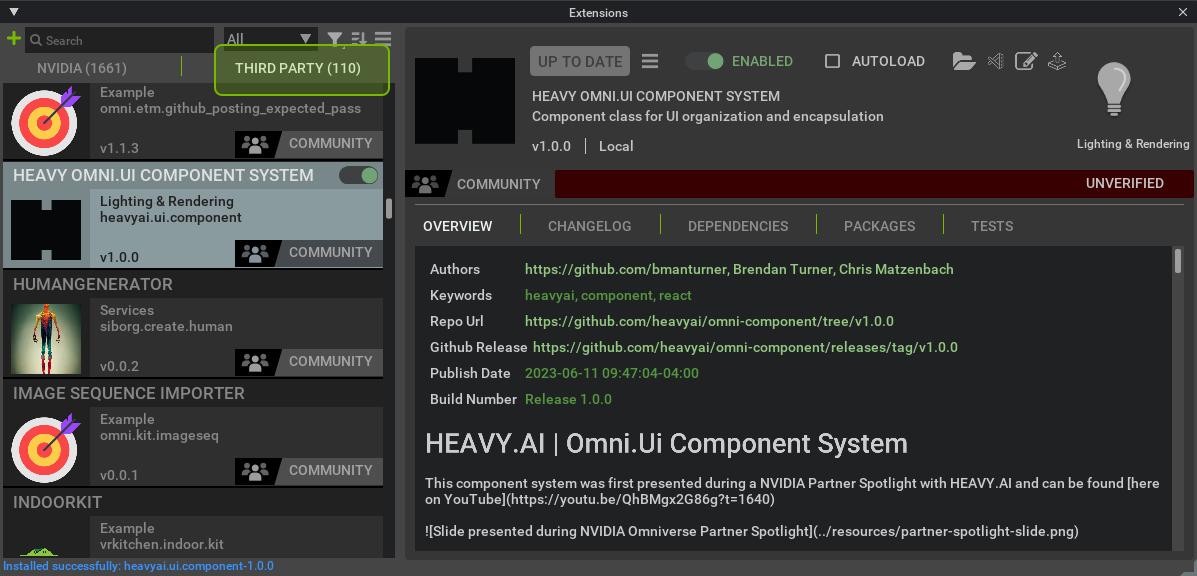Screen dimensions: 1197x576
Task: Click the omni.kit.imageseq package name
Action: click(x=160, y=436)
